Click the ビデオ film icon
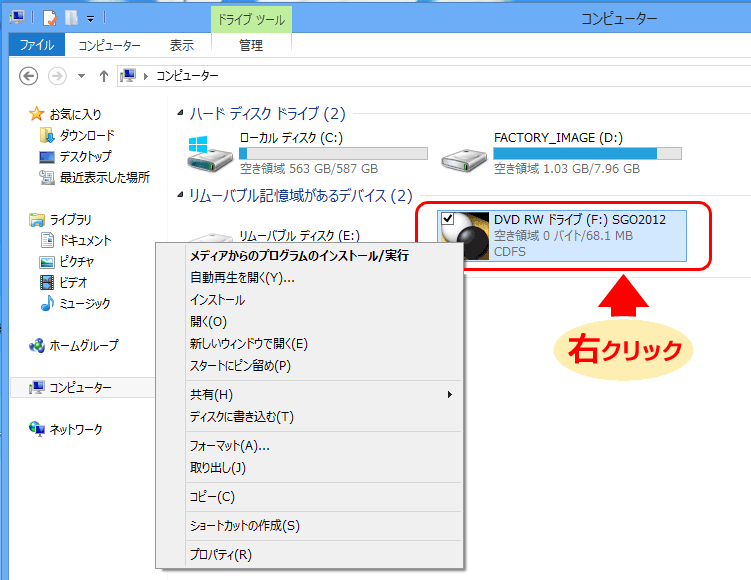The height and width of the screenshot is (580, 751). point(47,283)
